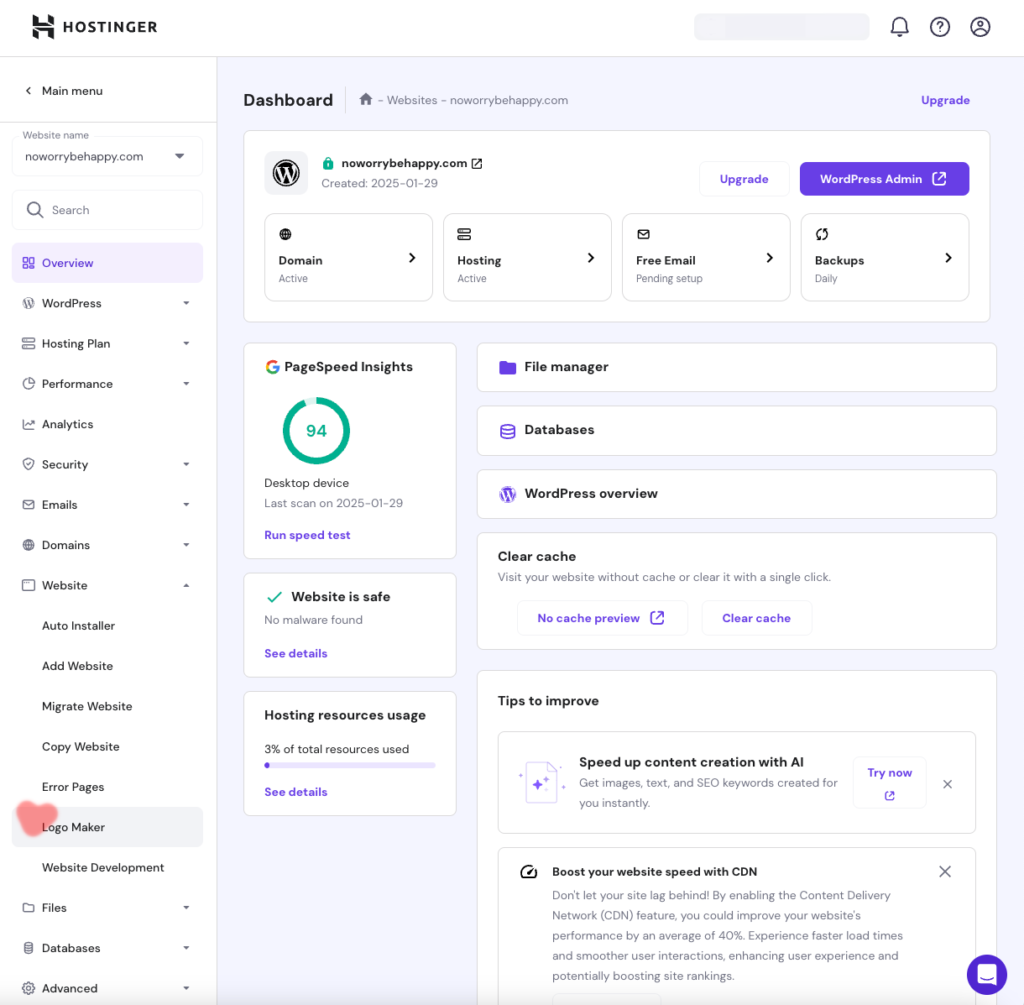Open the notifications bell

click(x=899, y=27)
